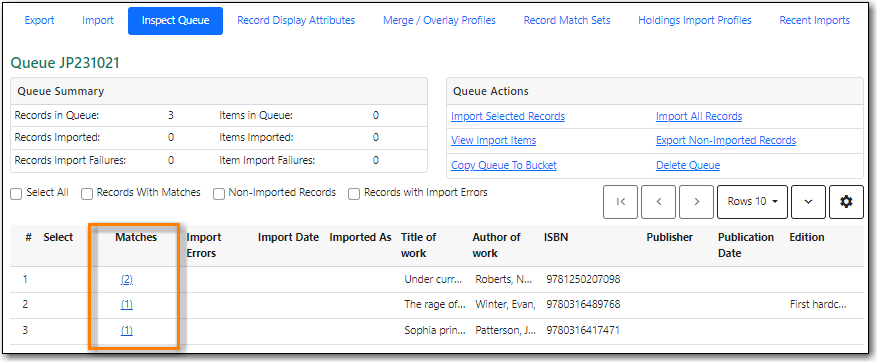Go to first page of queue grid
The image size is (877, 362).
point(620,201)
